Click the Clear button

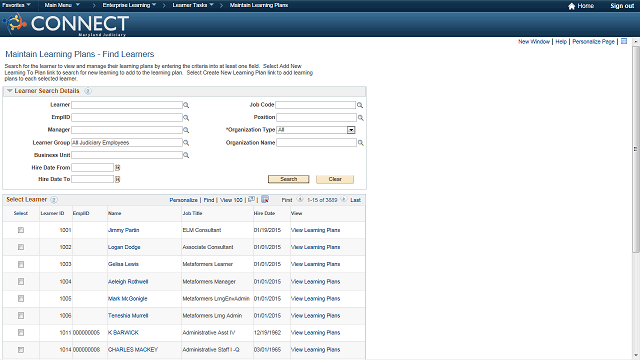pos(335,179)
